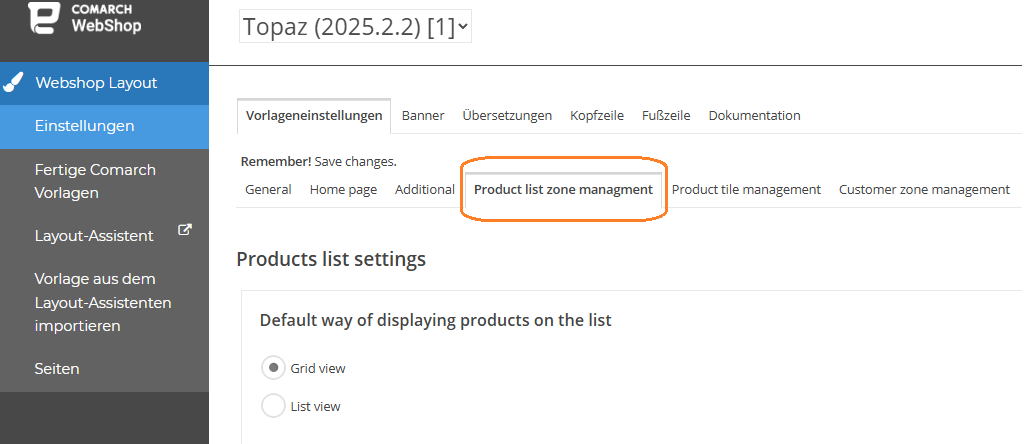Screen dimensions: 1031x444
Task: Switch to the Banner tab
Action: tap(423, 116)
